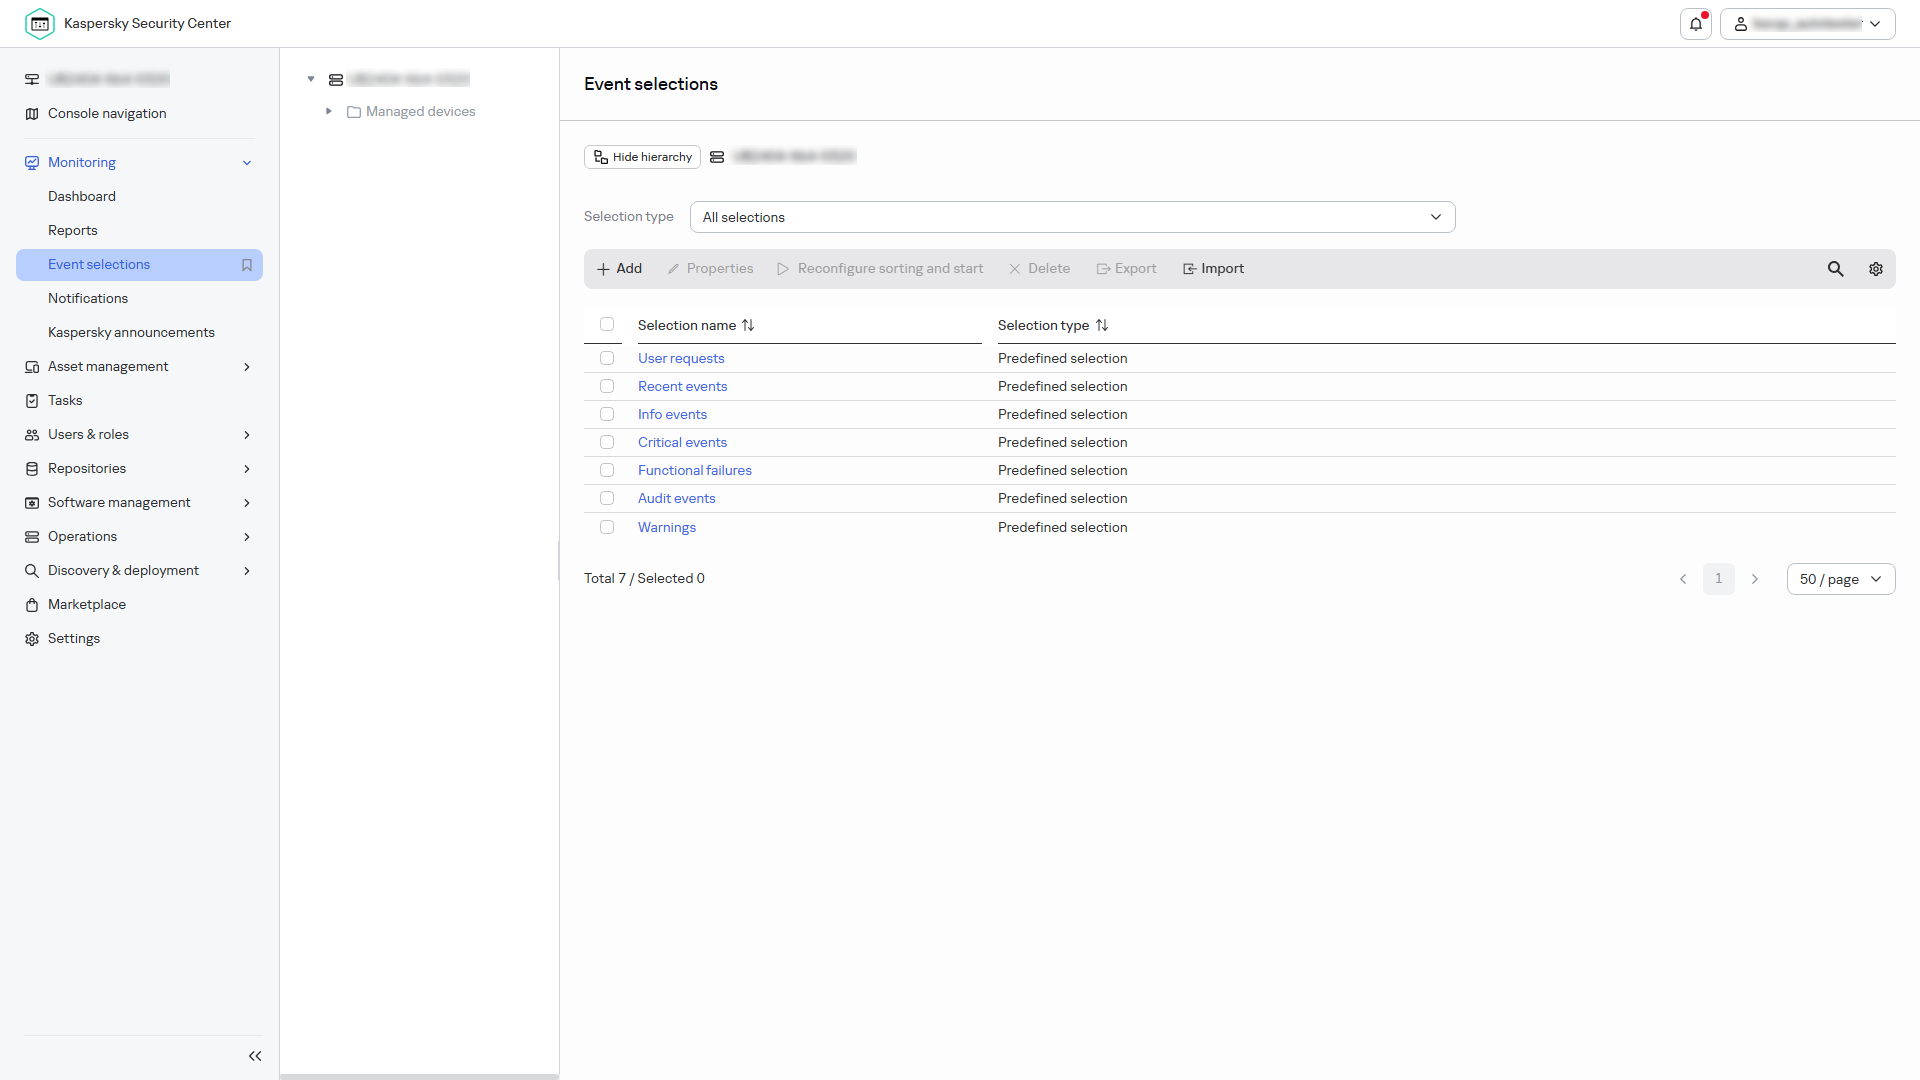Click the Hide hierarchy button
The width and height of the screenshot is (1920, 1080).
point(642,157)
